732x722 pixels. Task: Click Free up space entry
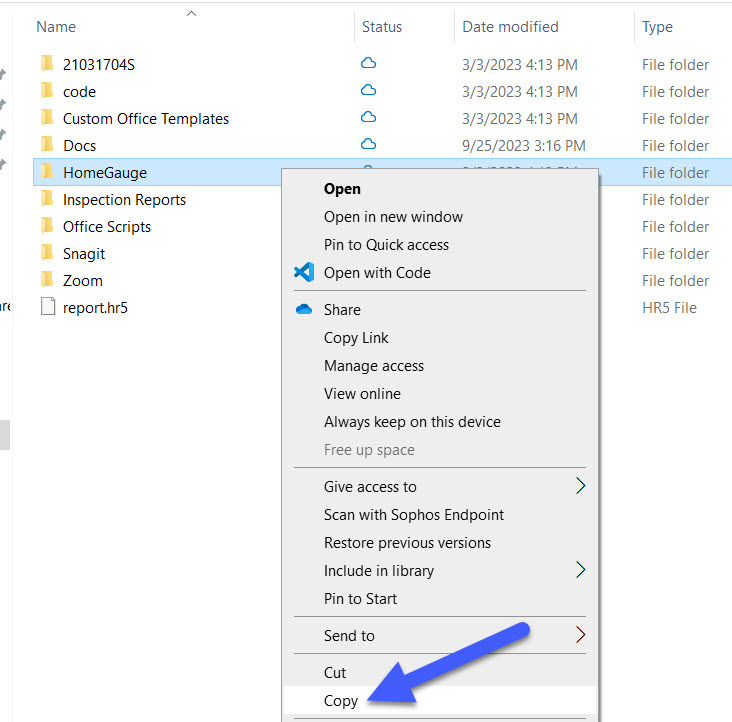click(369, 450)
